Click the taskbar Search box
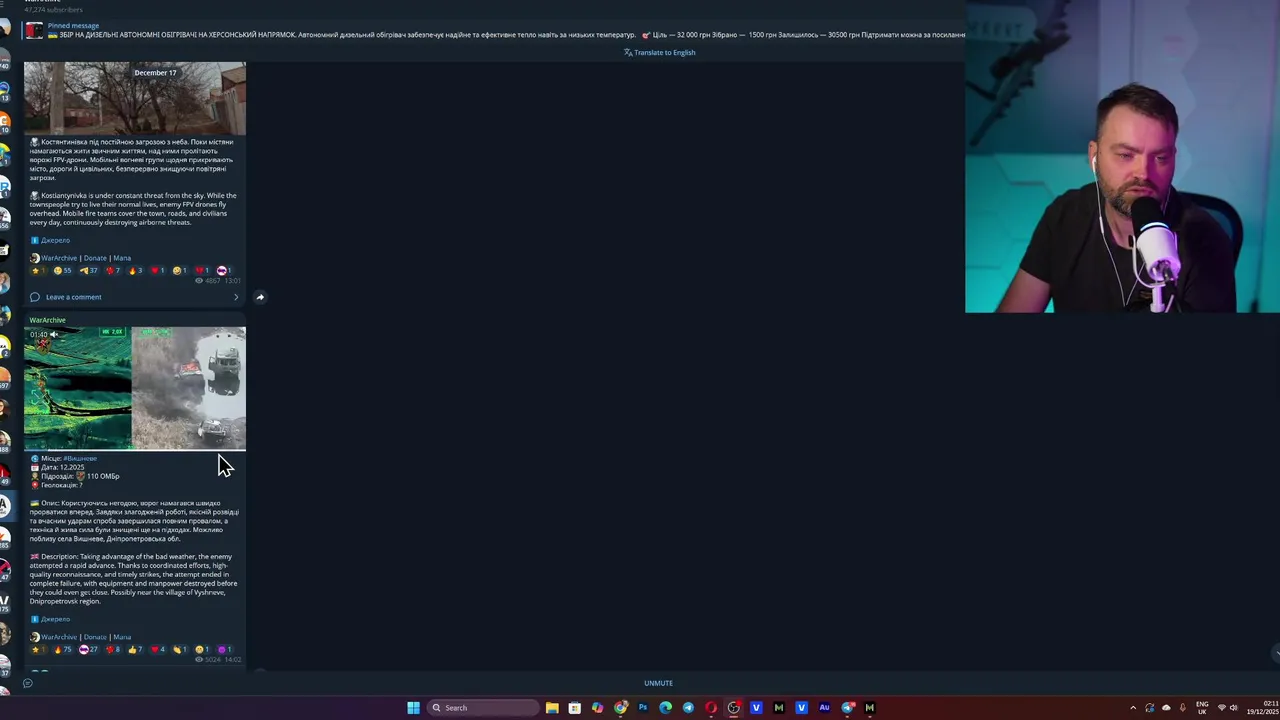1280x720 pixels. point(483,708)
